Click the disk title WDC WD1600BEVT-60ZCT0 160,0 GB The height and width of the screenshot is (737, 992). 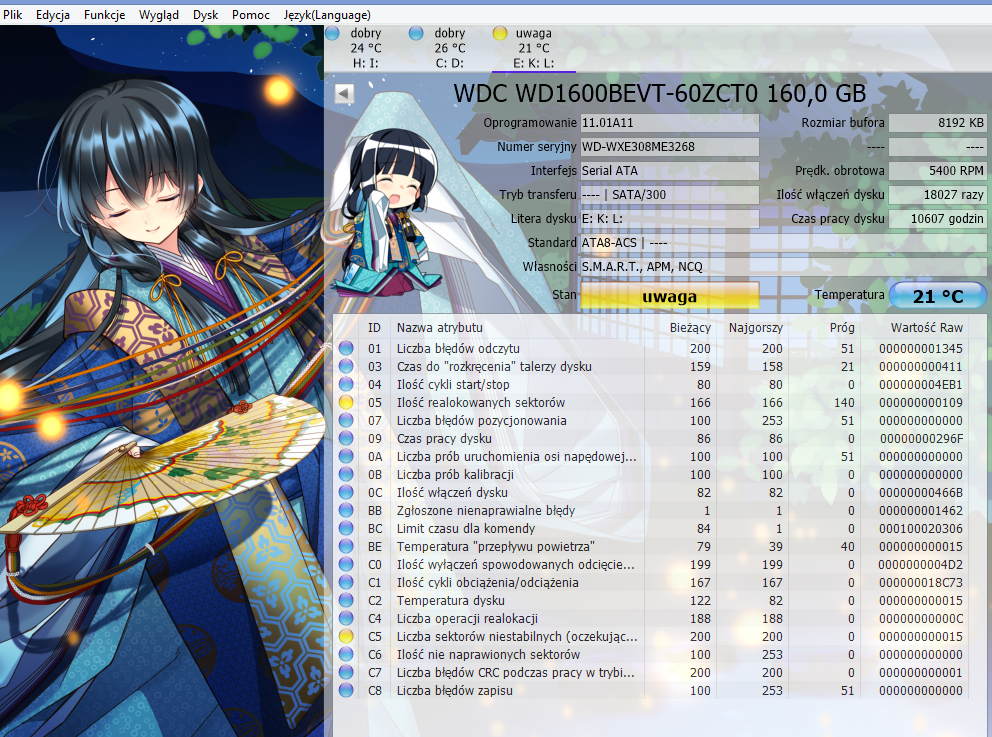click(x=659, y=94)
